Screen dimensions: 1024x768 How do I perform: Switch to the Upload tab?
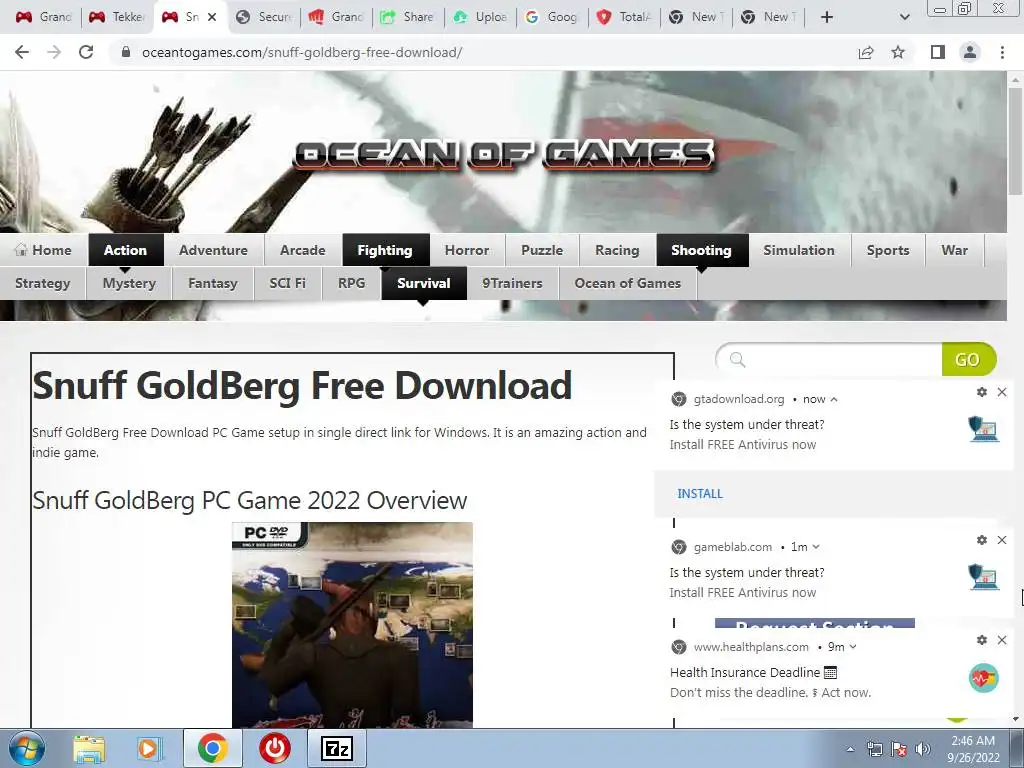click(x=481, y=17)
